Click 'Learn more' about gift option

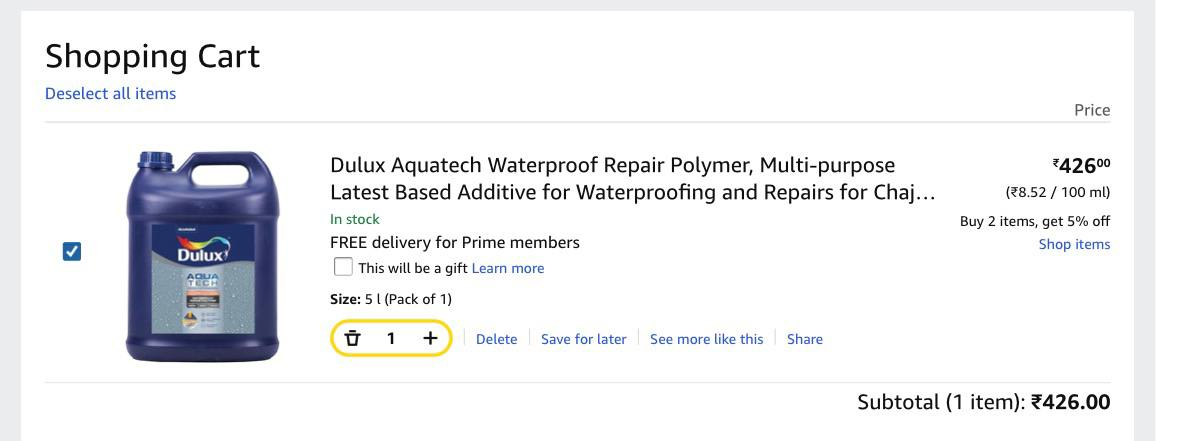508,268
